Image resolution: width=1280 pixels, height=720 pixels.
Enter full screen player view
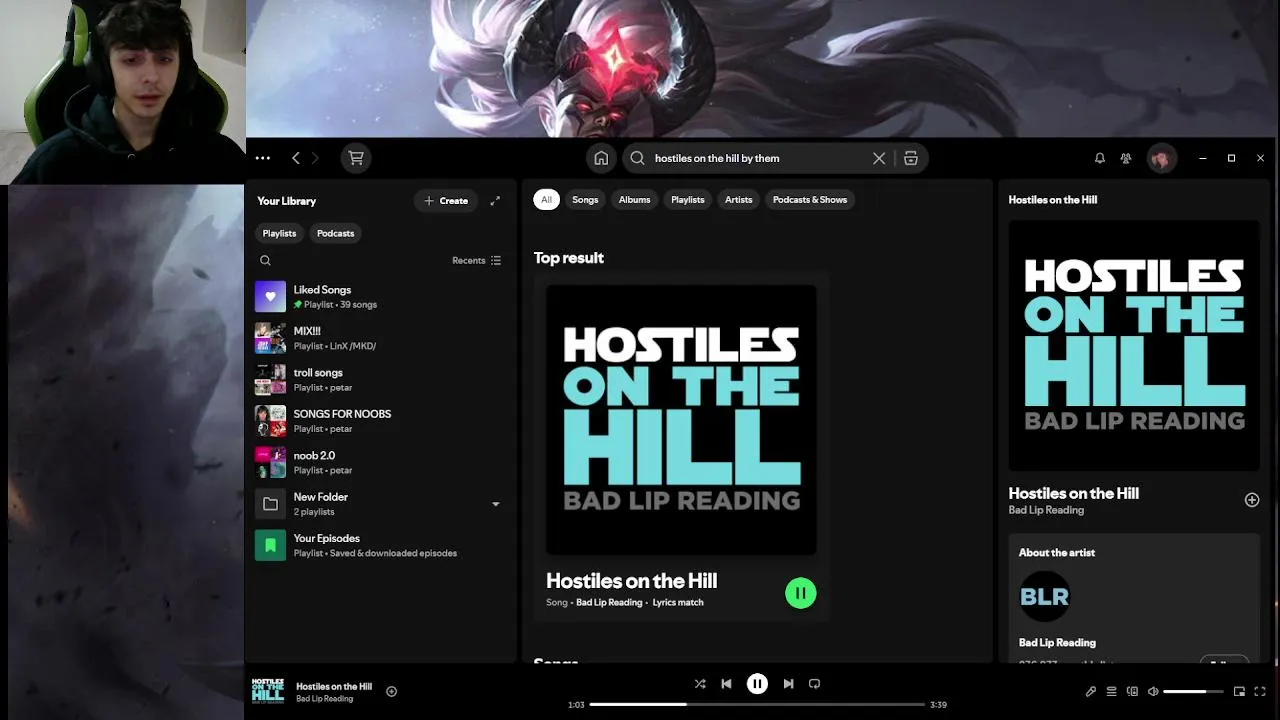tap(1260, 691)
